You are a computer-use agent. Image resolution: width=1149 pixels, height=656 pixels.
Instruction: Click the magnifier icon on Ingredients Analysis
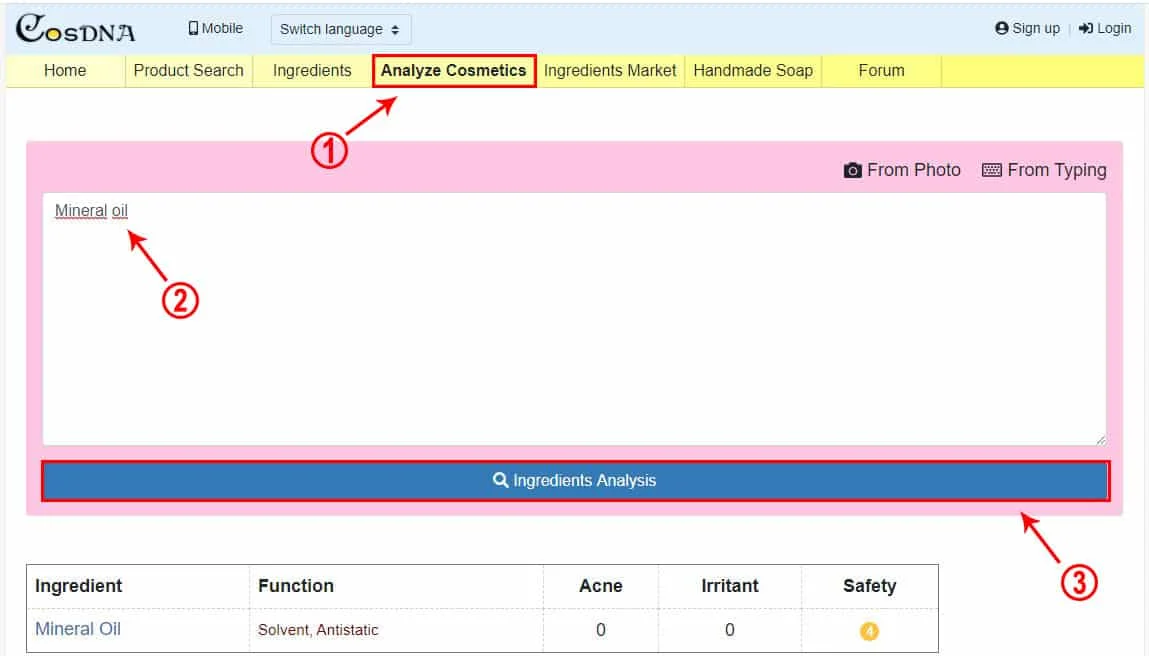[x=500, y=480]
